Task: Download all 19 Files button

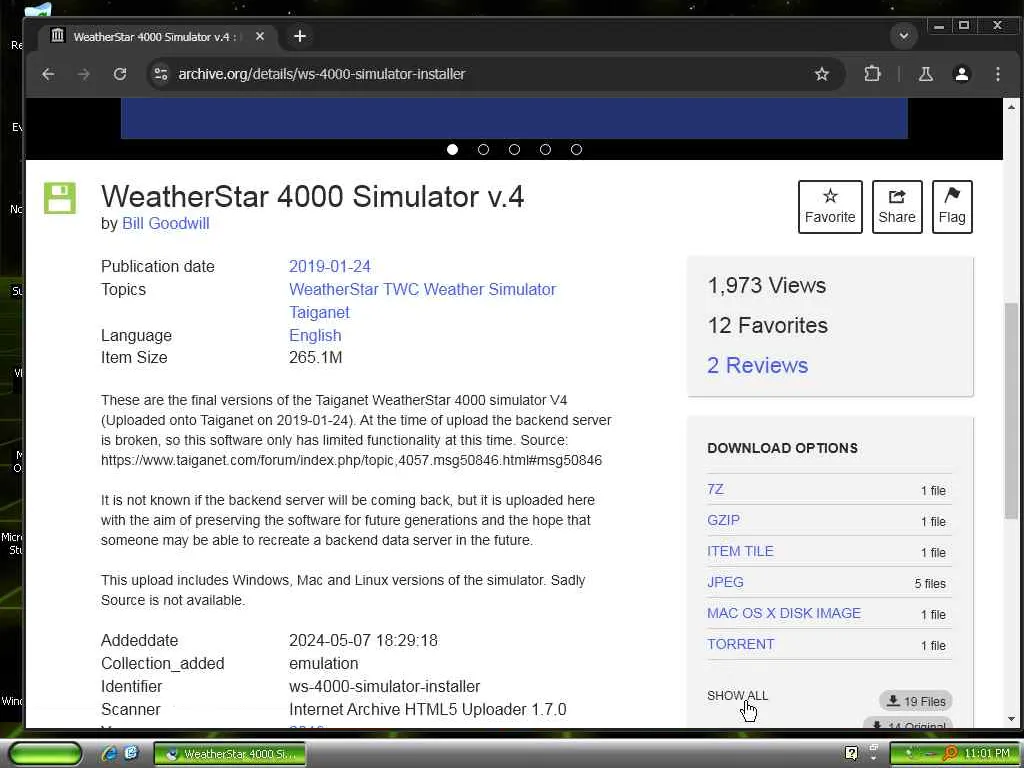Action: (916, 701)
